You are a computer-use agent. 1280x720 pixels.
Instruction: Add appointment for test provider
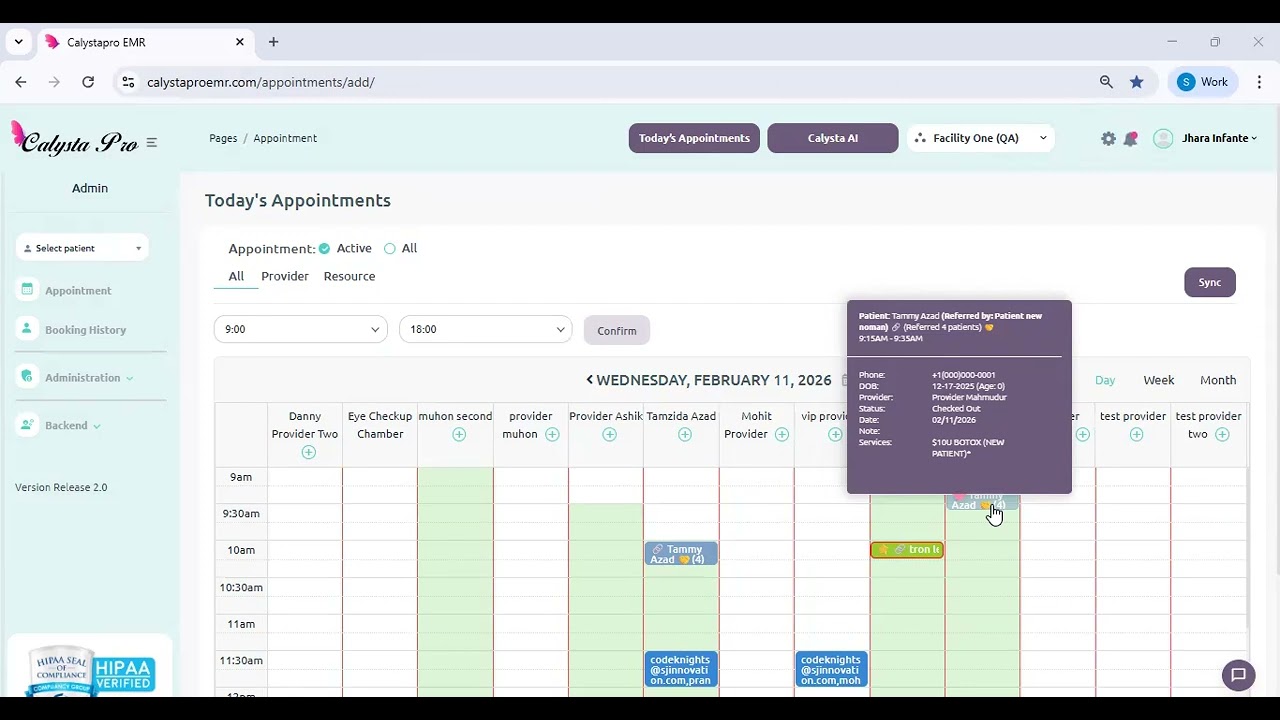pos(1136,434)
